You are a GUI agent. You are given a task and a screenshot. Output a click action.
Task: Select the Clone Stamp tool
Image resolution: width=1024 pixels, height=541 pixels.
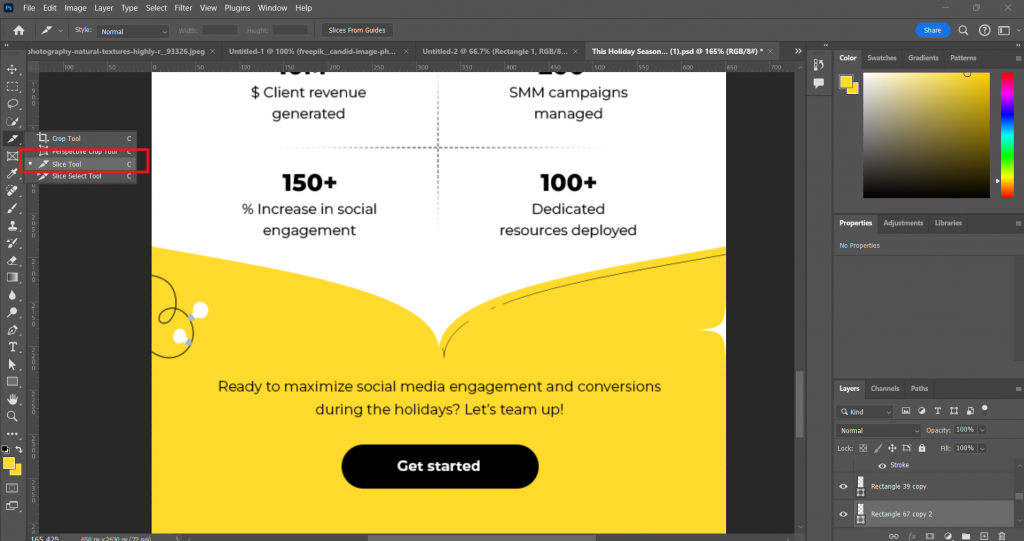12,225
